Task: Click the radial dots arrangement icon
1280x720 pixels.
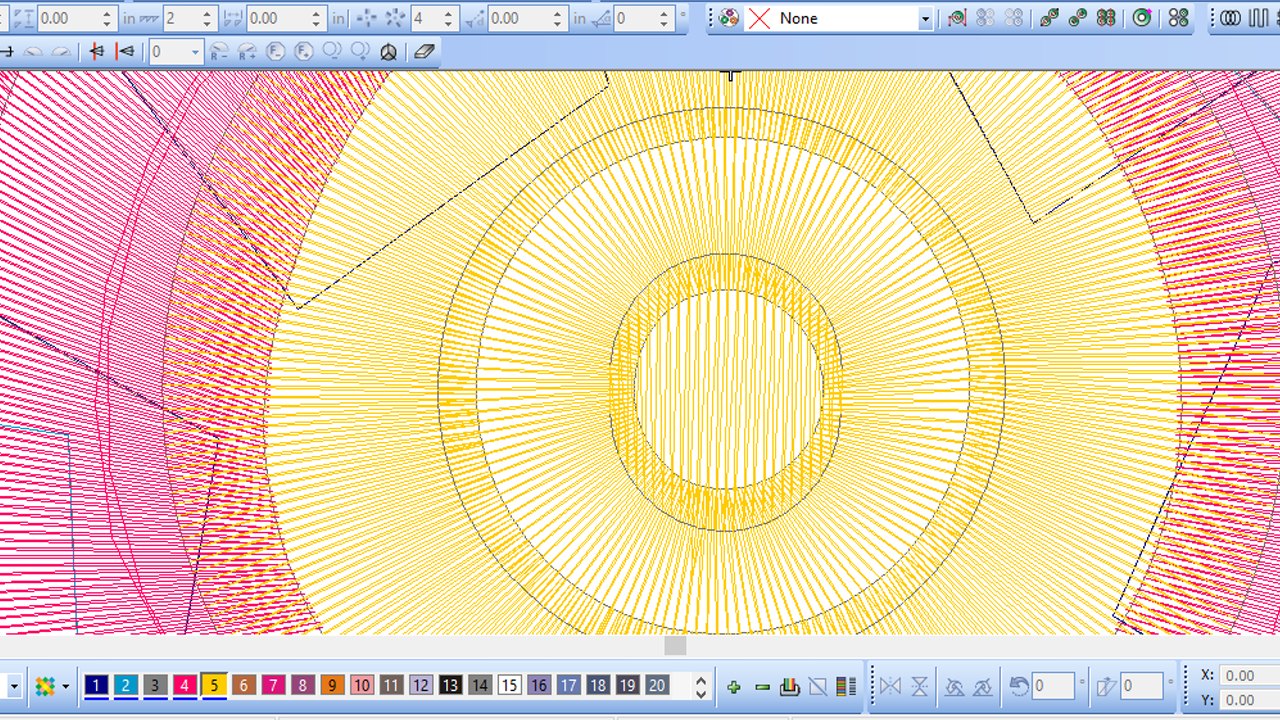Action: 395,18
